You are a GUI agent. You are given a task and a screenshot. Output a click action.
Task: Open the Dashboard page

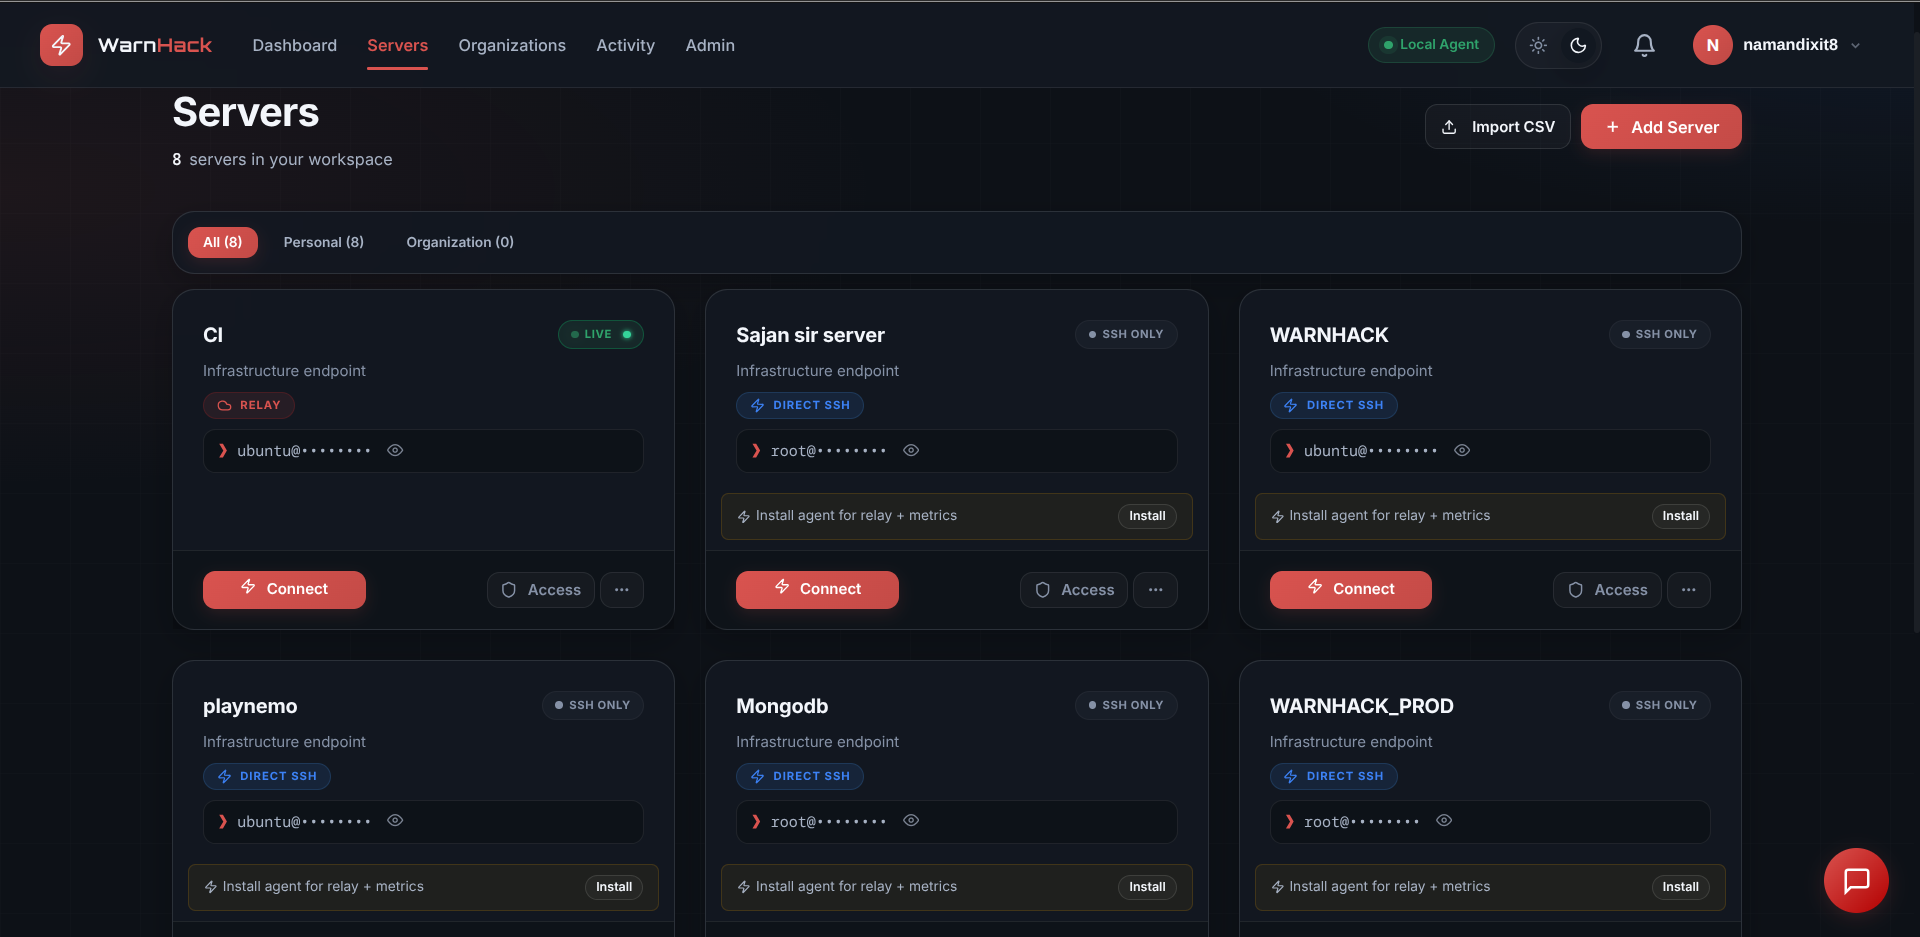295,45
